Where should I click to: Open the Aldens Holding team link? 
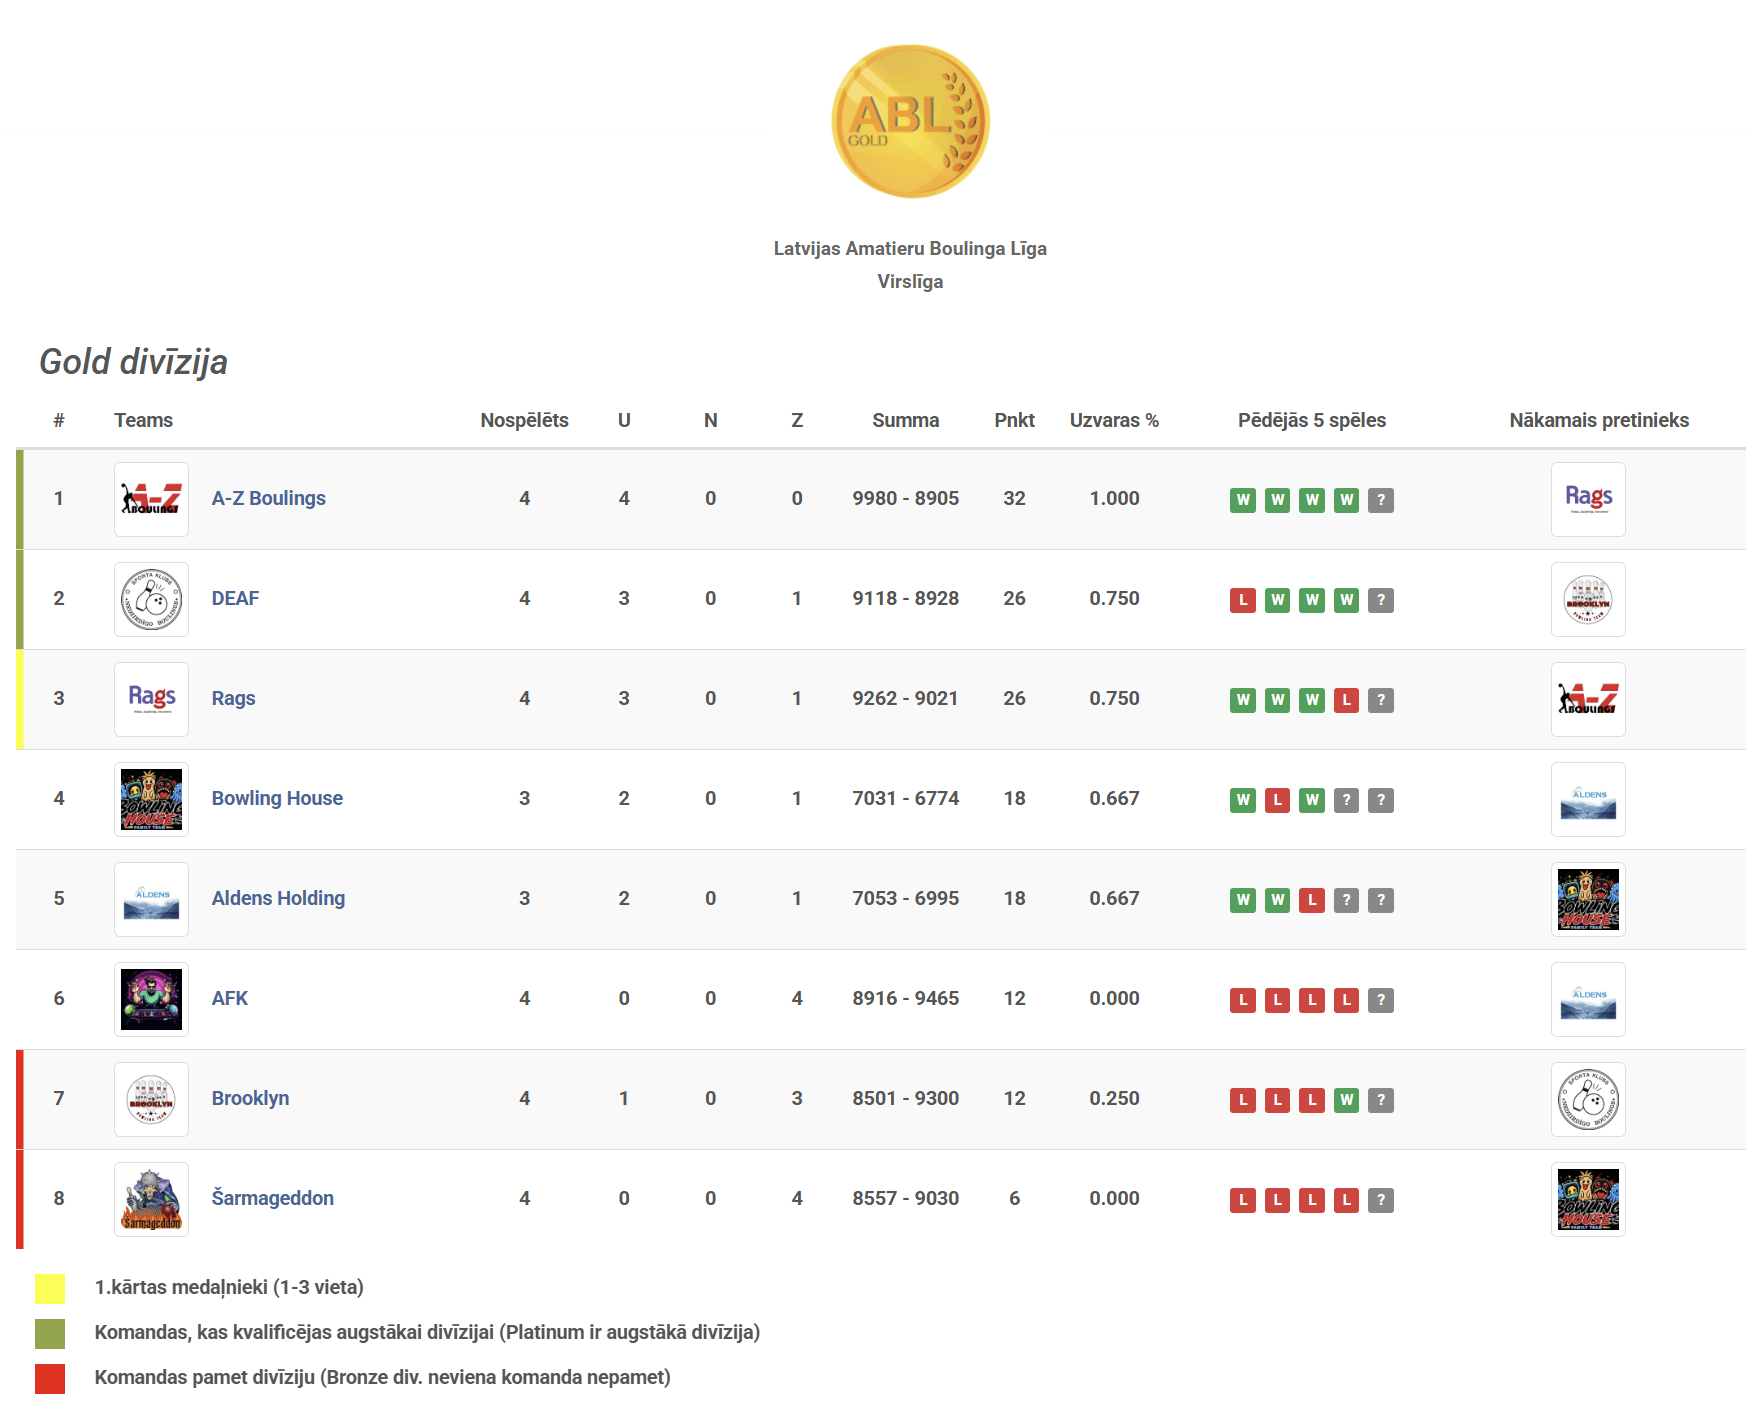pyautogui.click(x=278, y=898)
